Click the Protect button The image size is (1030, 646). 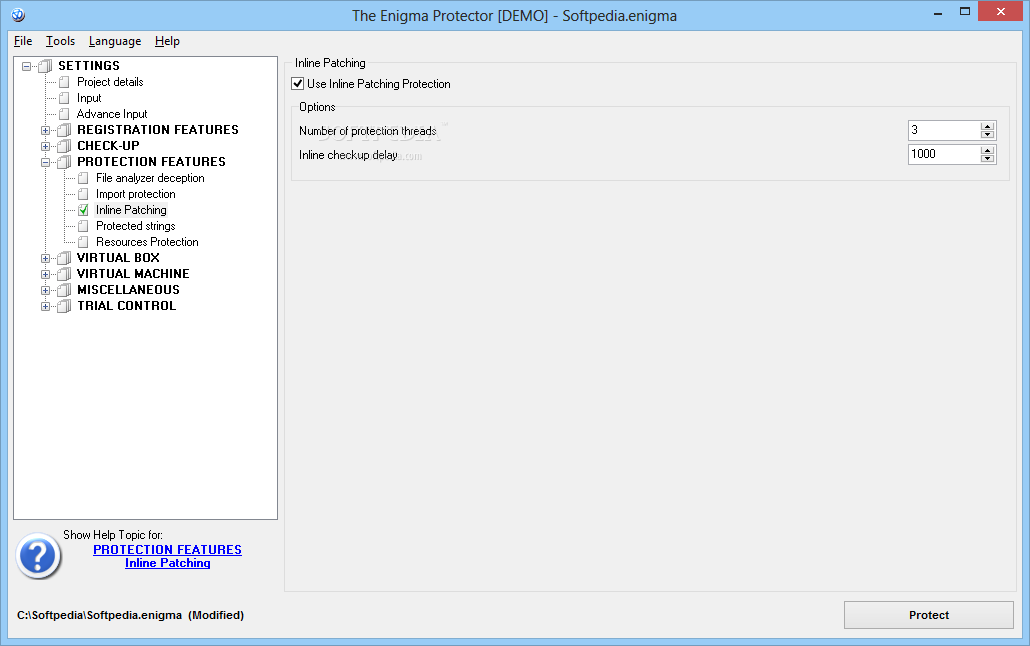929,615
